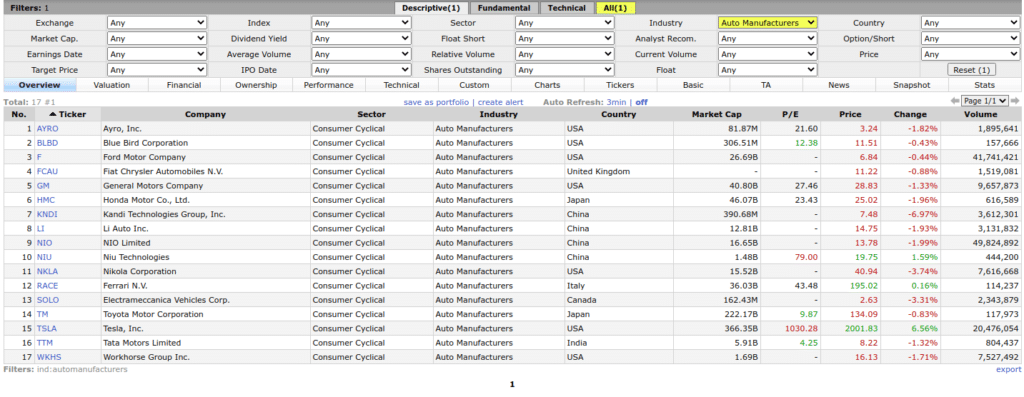1024x397 pixels.
Task: Switch to the Fundamental filter tab
Action: 504,8
